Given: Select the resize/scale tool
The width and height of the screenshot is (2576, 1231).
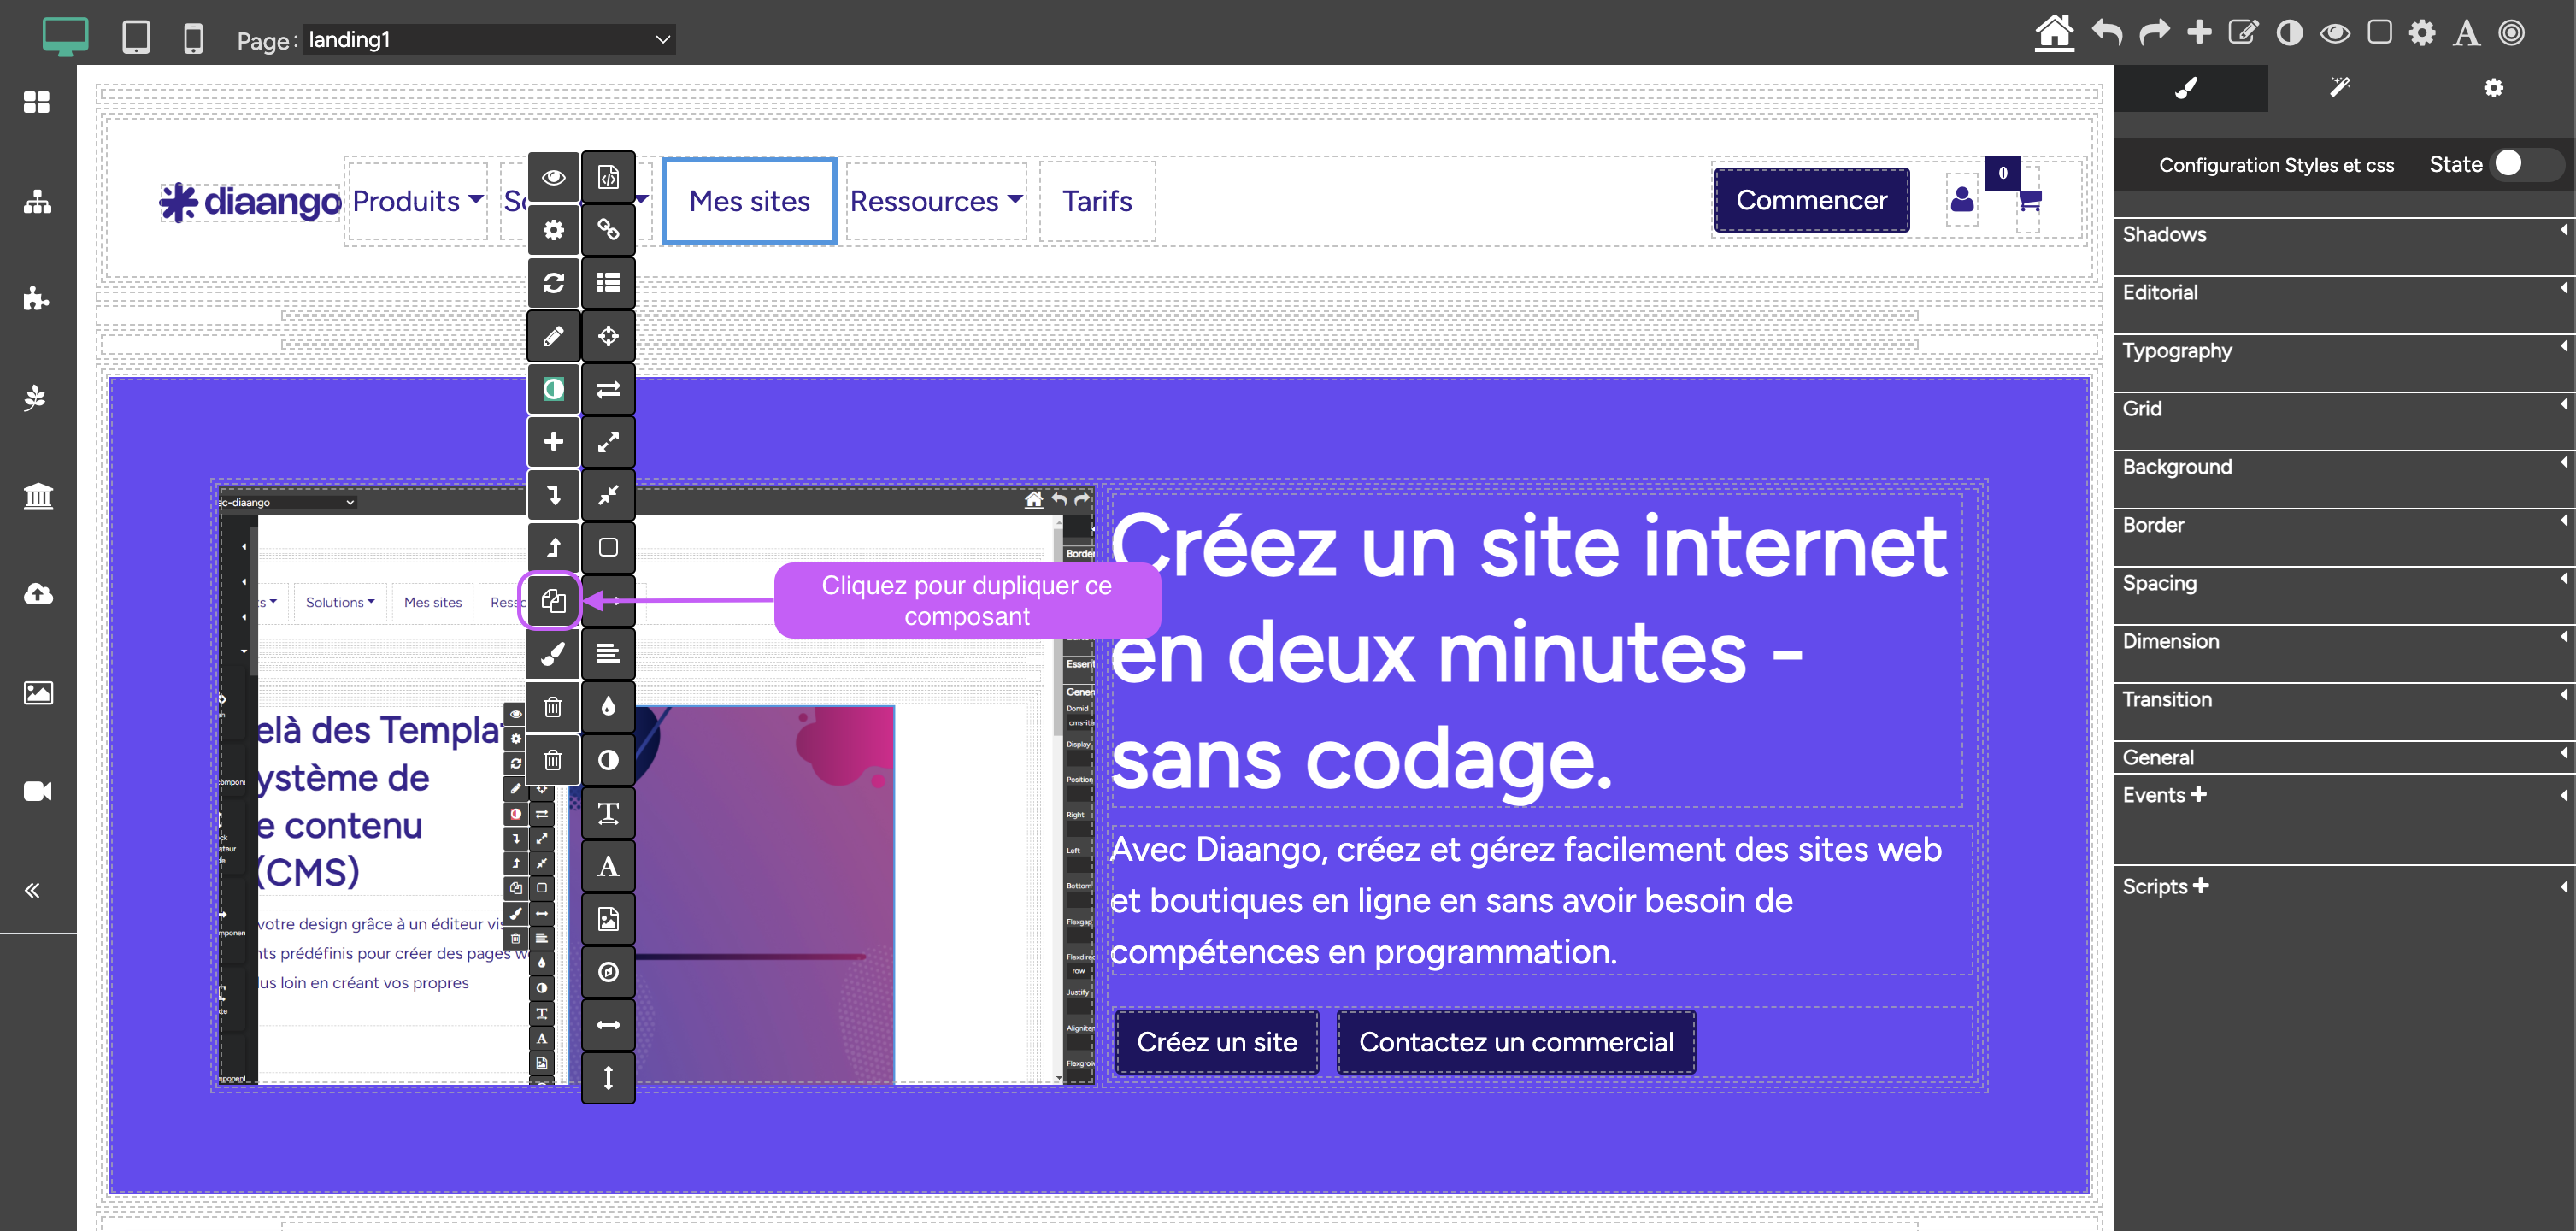Looking at the screenshot, I should pyautogui.click(x=608, y=442).
